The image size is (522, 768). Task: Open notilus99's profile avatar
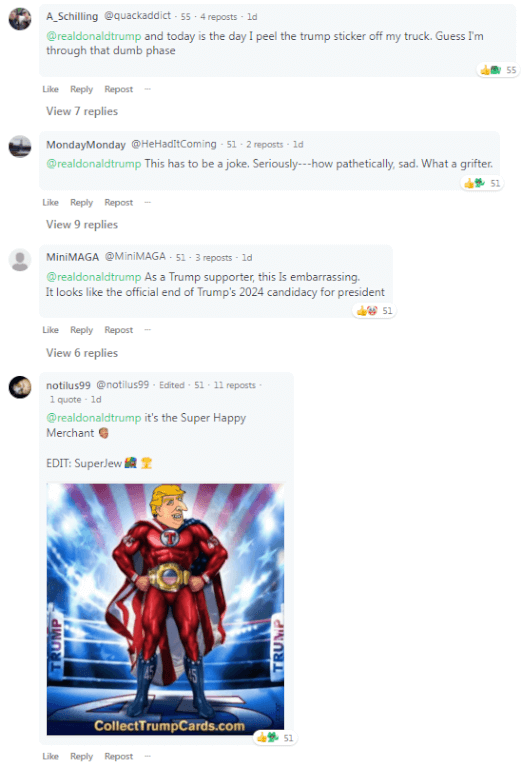(20, 387)
